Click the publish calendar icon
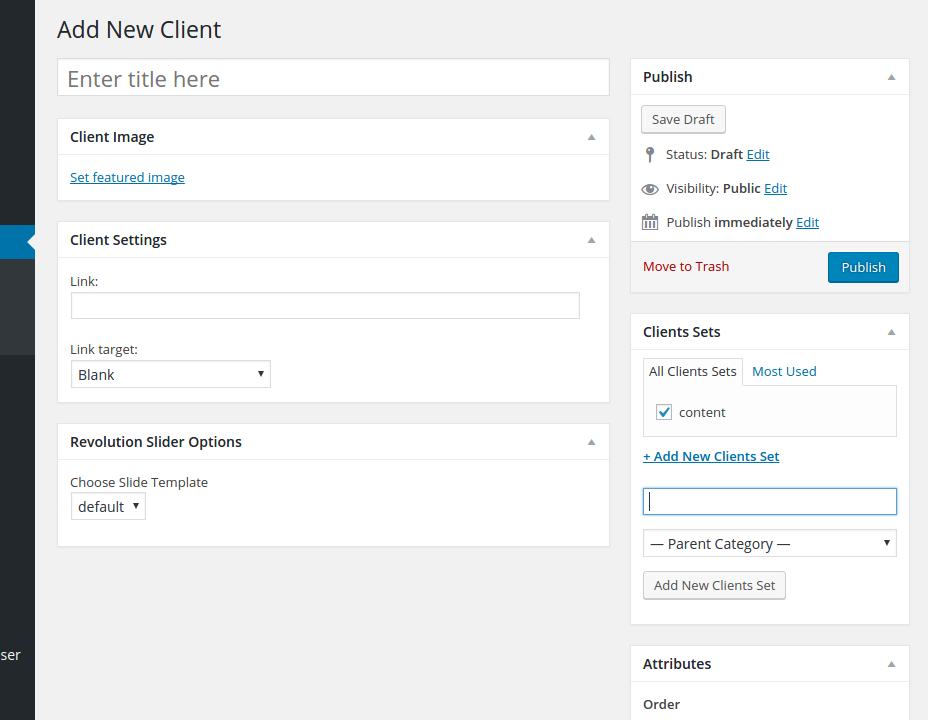 click(650, 222)
